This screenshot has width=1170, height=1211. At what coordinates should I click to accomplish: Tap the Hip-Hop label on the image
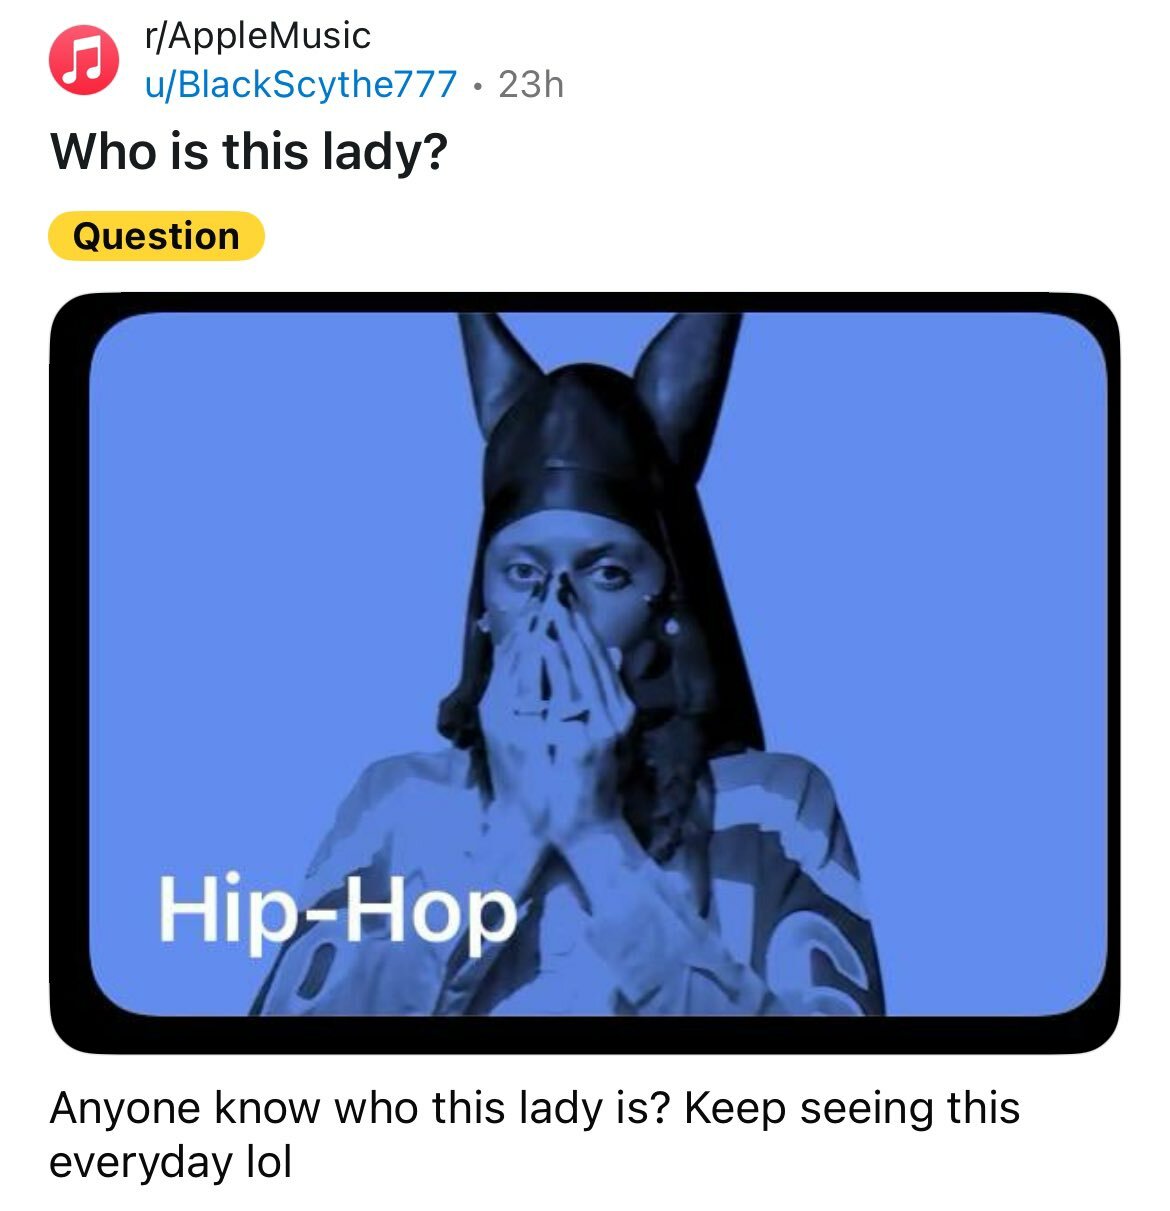point(337,911)
